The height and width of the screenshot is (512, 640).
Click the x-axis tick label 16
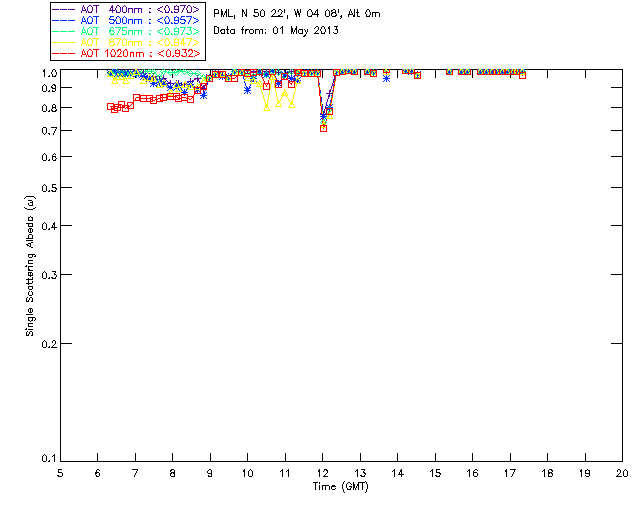point(473,473)
